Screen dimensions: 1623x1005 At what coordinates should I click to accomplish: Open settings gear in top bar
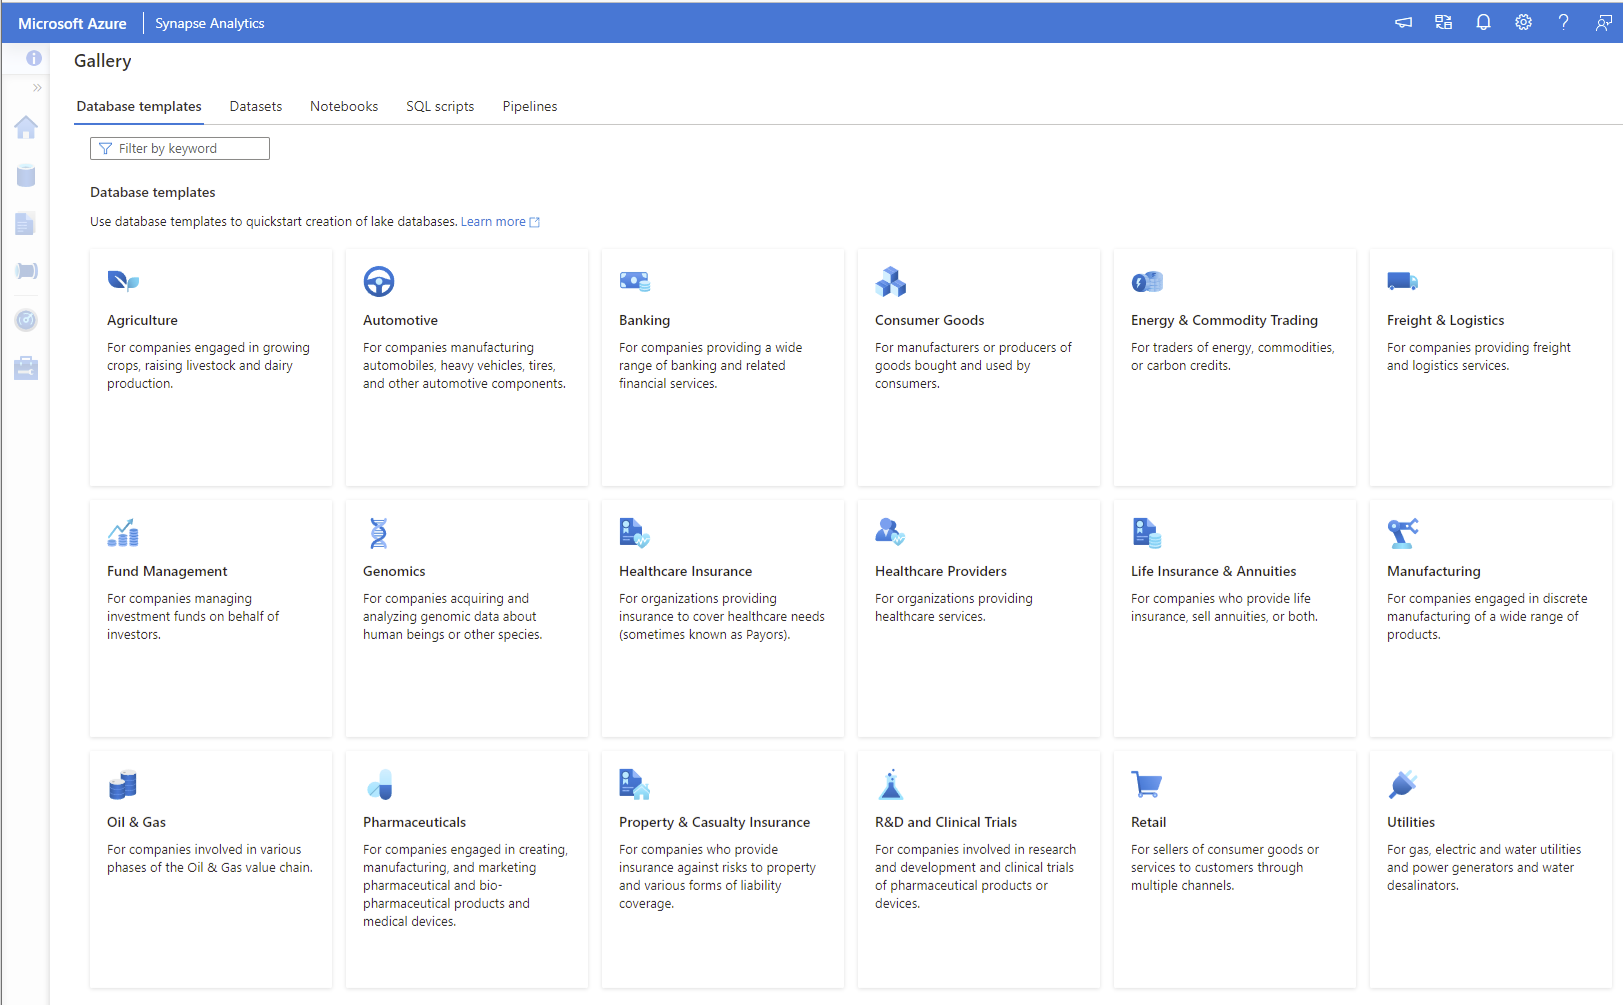pos(1523,22)
